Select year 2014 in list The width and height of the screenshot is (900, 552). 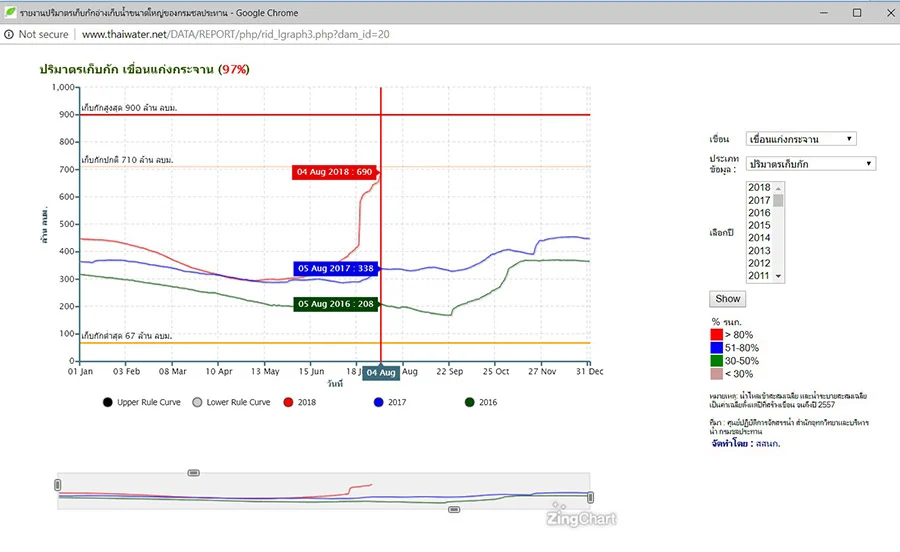759,238
